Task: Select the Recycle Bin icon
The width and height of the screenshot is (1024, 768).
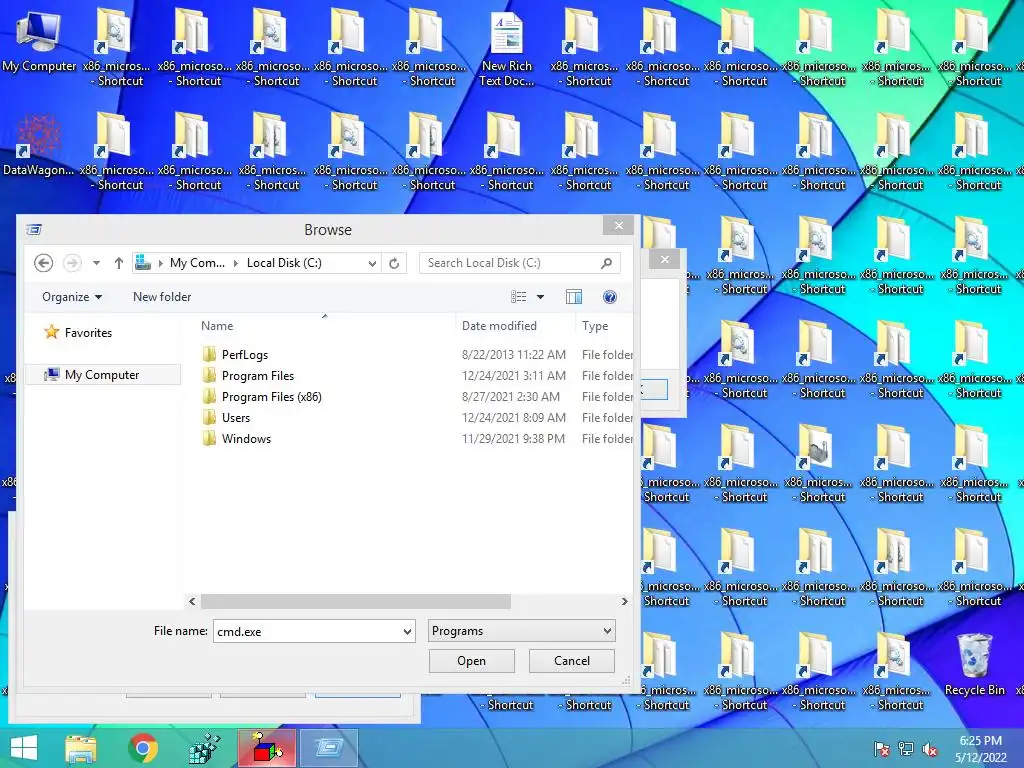Action: point(974,665)
